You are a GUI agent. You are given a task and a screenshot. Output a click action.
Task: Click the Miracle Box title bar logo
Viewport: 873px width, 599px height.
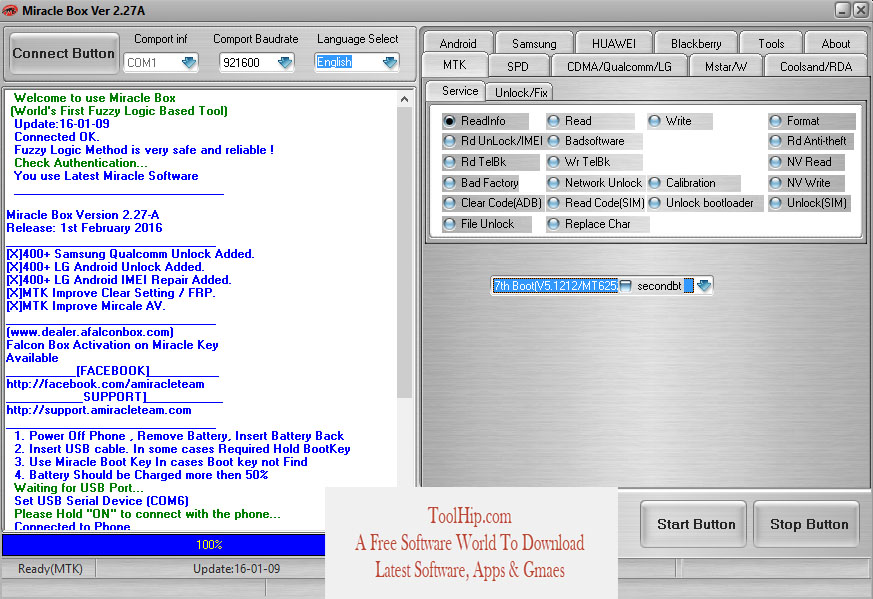[10, 11]
